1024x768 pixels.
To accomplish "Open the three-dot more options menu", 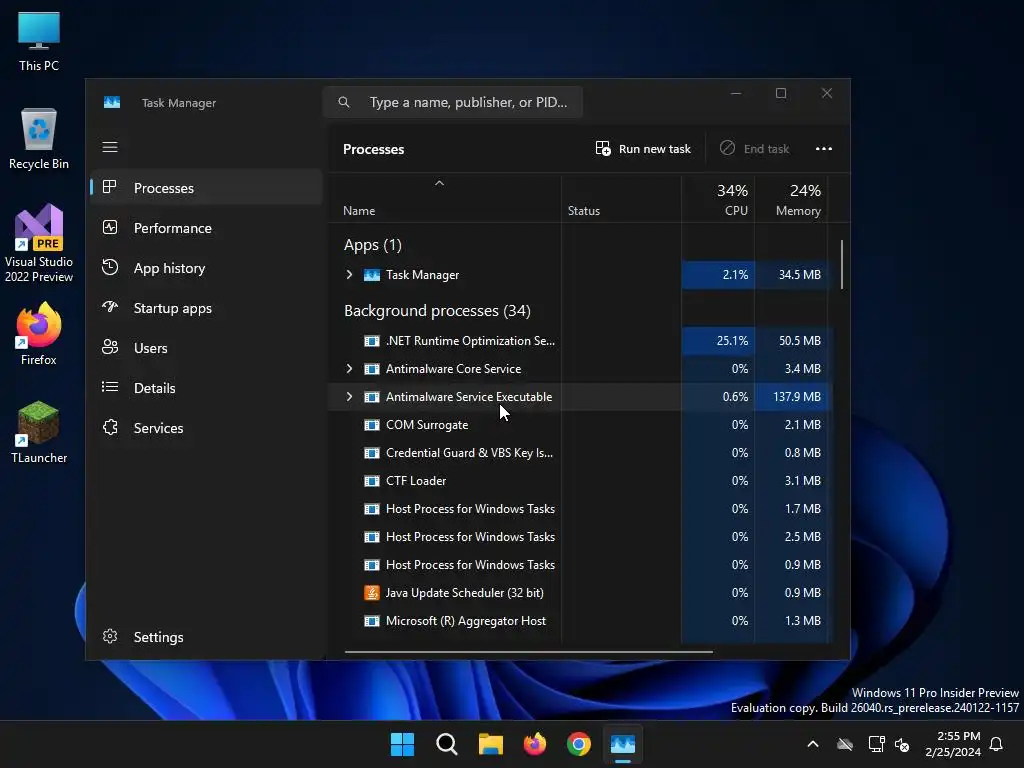I will 824,149.
